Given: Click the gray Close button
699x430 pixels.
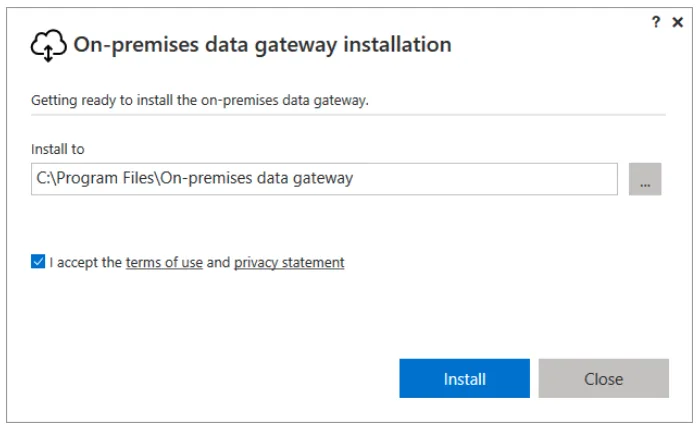Looking at the screenshot, I should point(604,378).
